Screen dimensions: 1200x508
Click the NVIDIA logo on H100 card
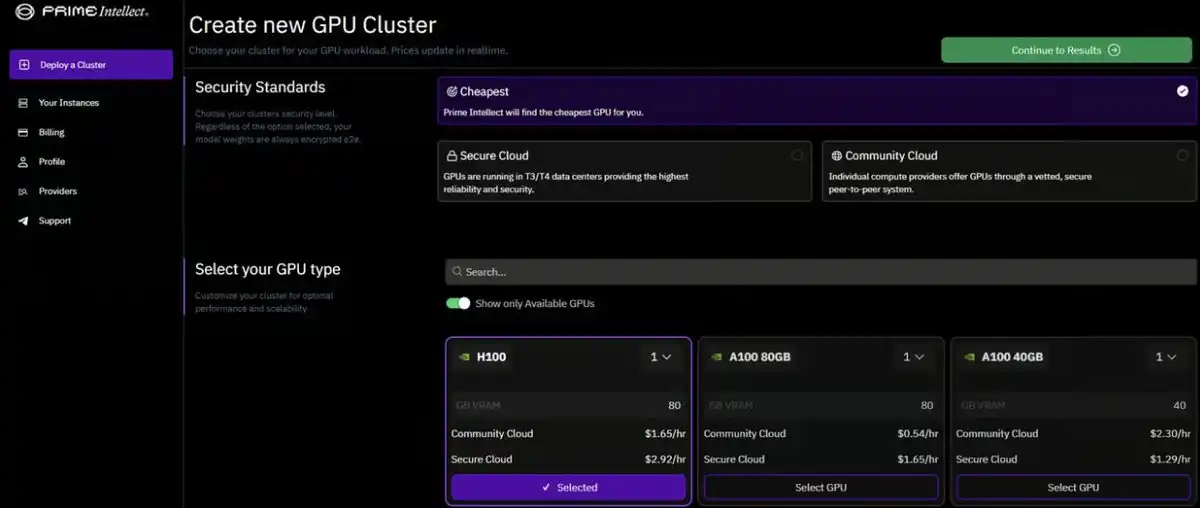coord(463,357)
